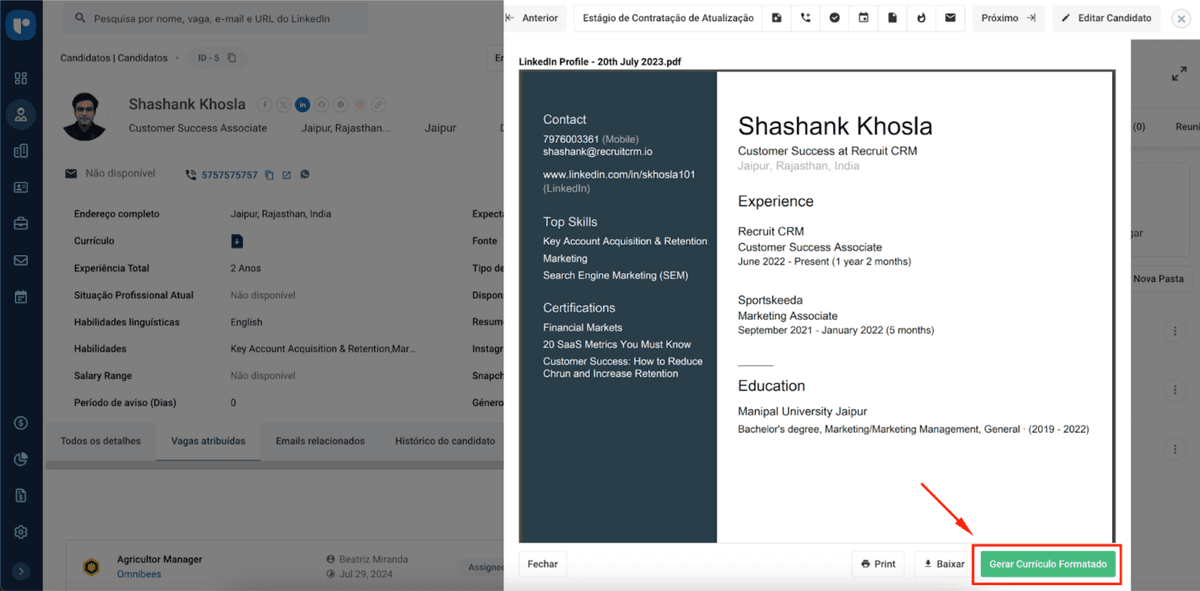Click the calendar meeting icon in toolbar
This screenshot has height=591, width=1200.
tap(864, 18)
